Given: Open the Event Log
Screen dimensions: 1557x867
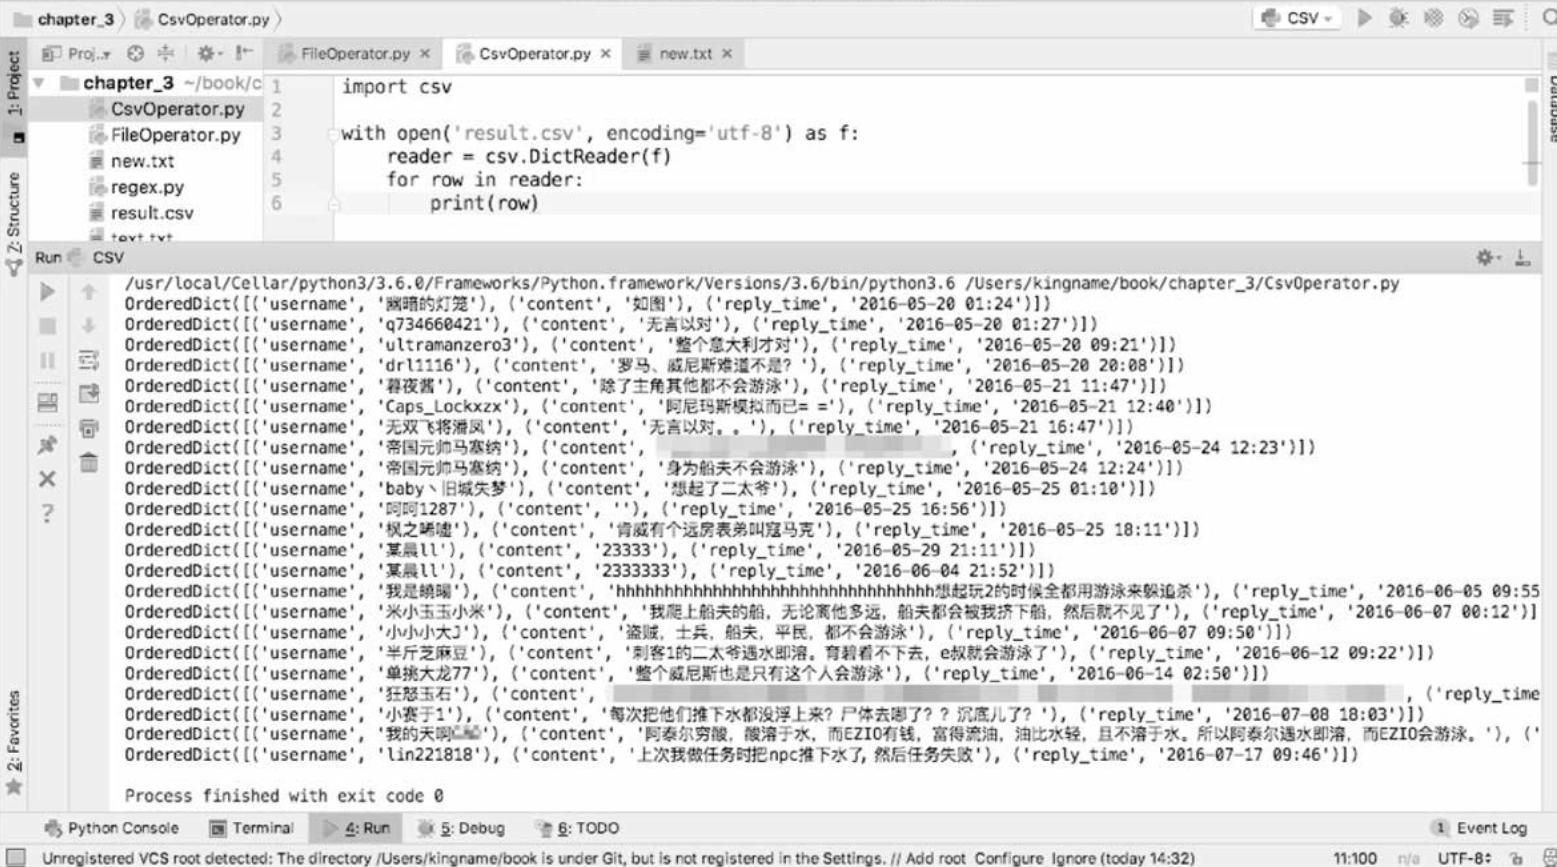Looking at the screenshot, I should [1479, 828].
